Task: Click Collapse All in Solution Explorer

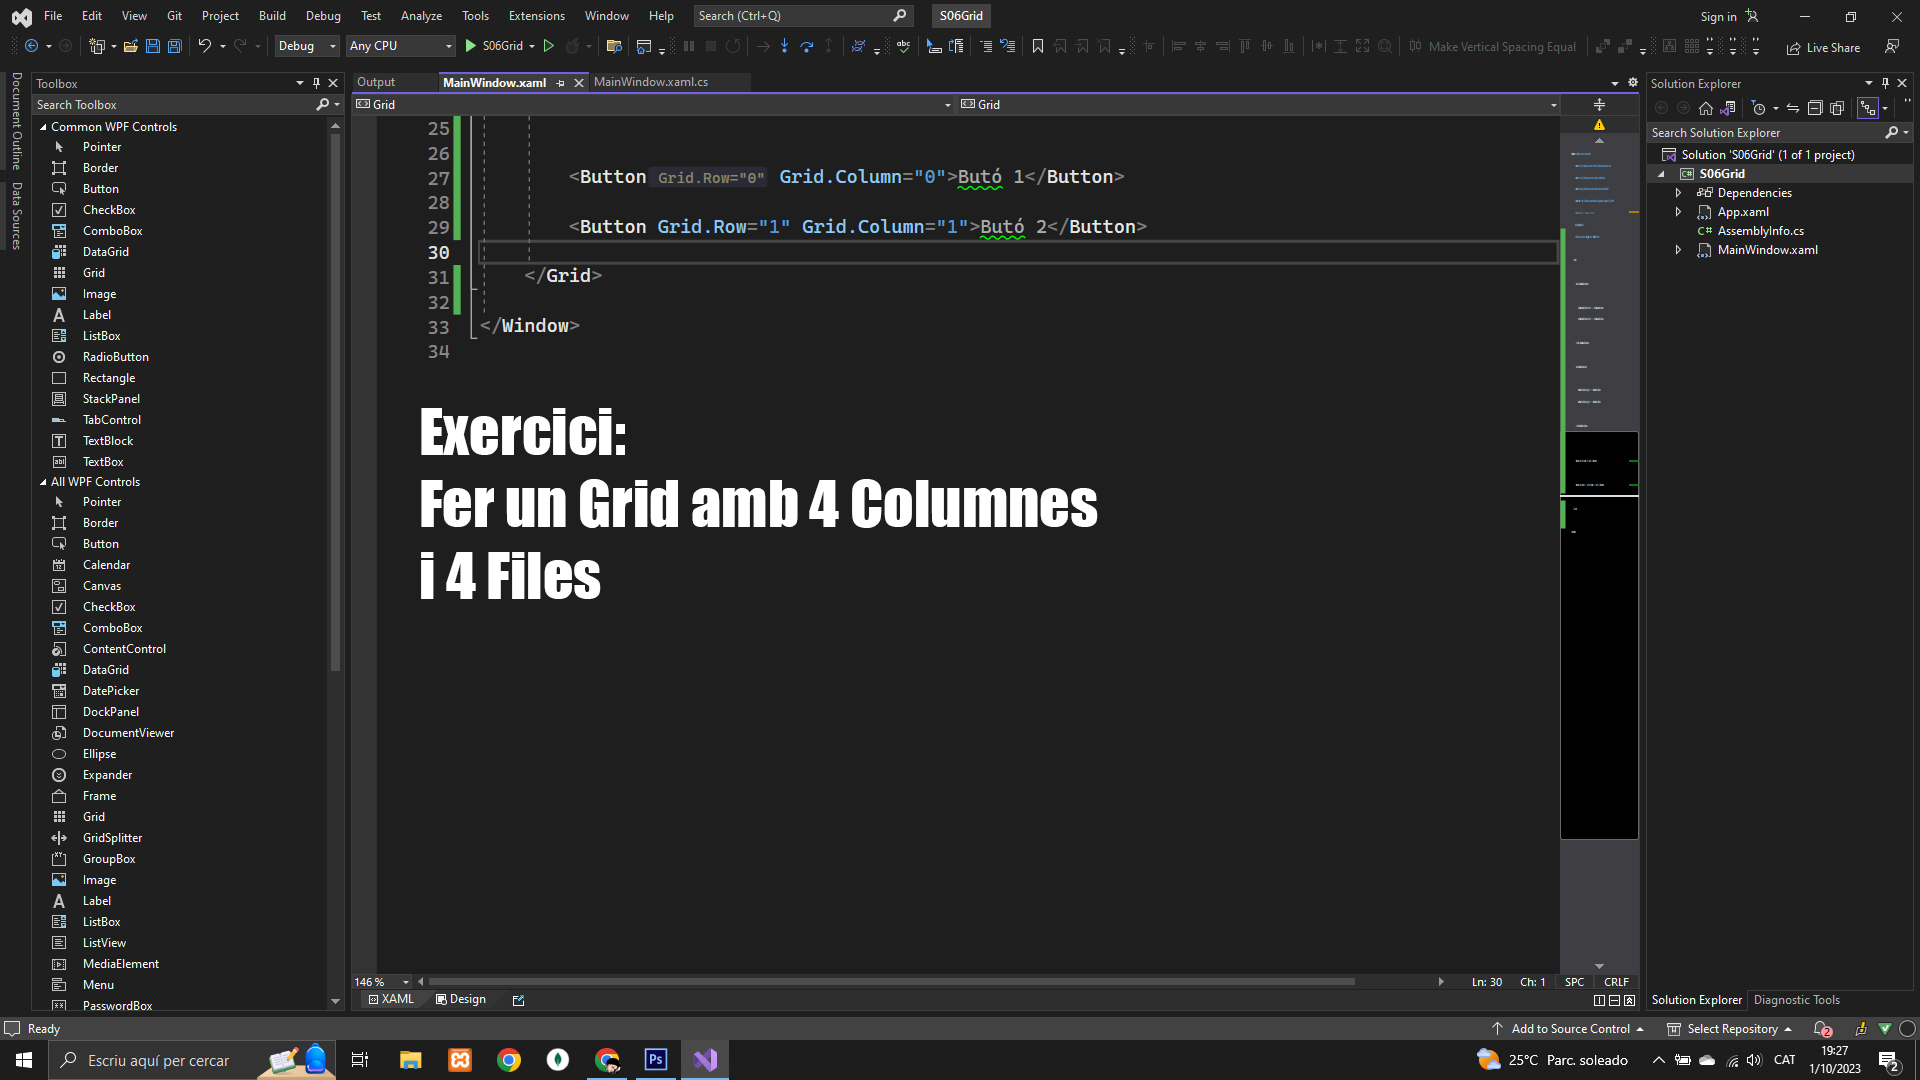Action: click(1815, 108)
